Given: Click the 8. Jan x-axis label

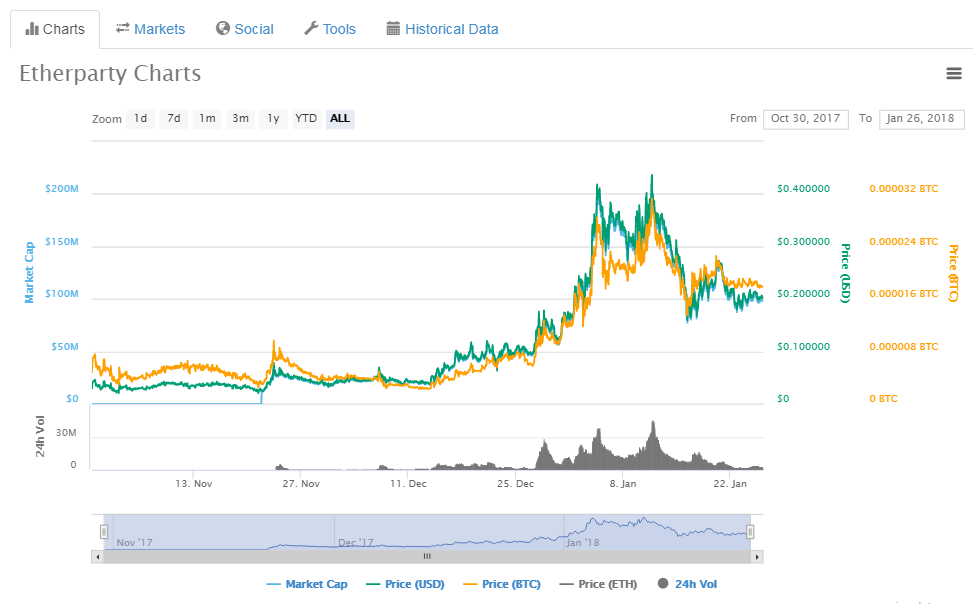Looking at the screenshot, I should (x=623, y=484).
